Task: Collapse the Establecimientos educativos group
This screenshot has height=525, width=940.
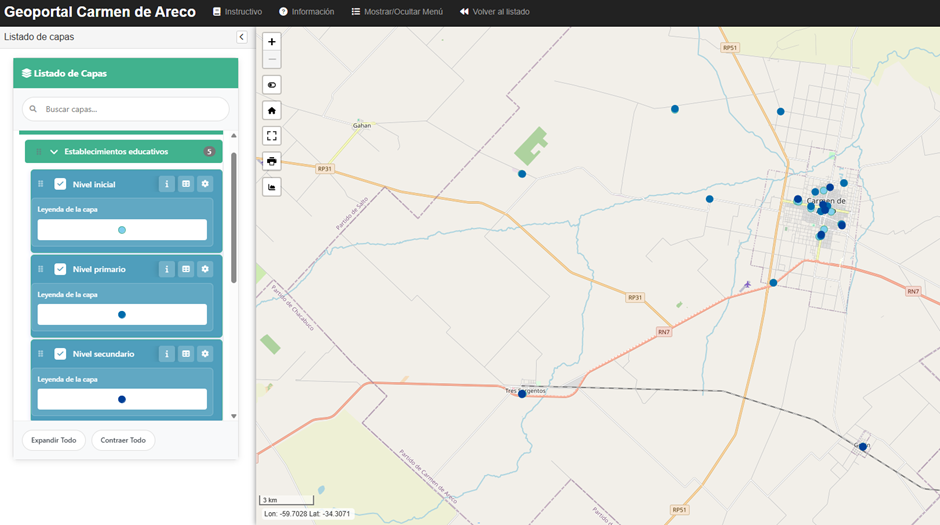Action: click(x=54, y=152)
